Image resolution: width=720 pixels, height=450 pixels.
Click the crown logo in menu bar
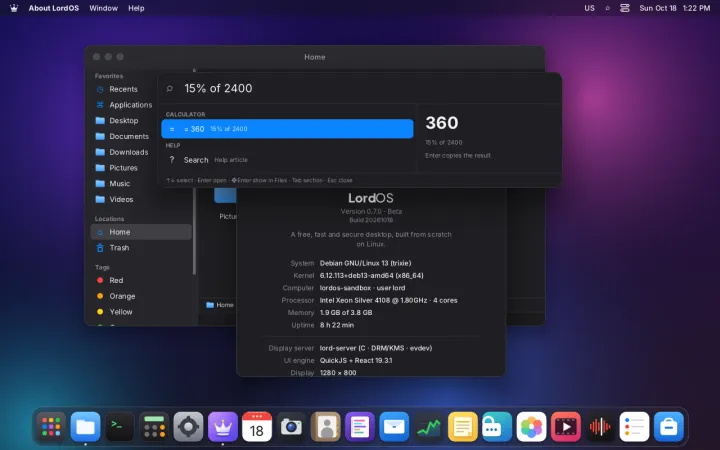tap(14, 8)
